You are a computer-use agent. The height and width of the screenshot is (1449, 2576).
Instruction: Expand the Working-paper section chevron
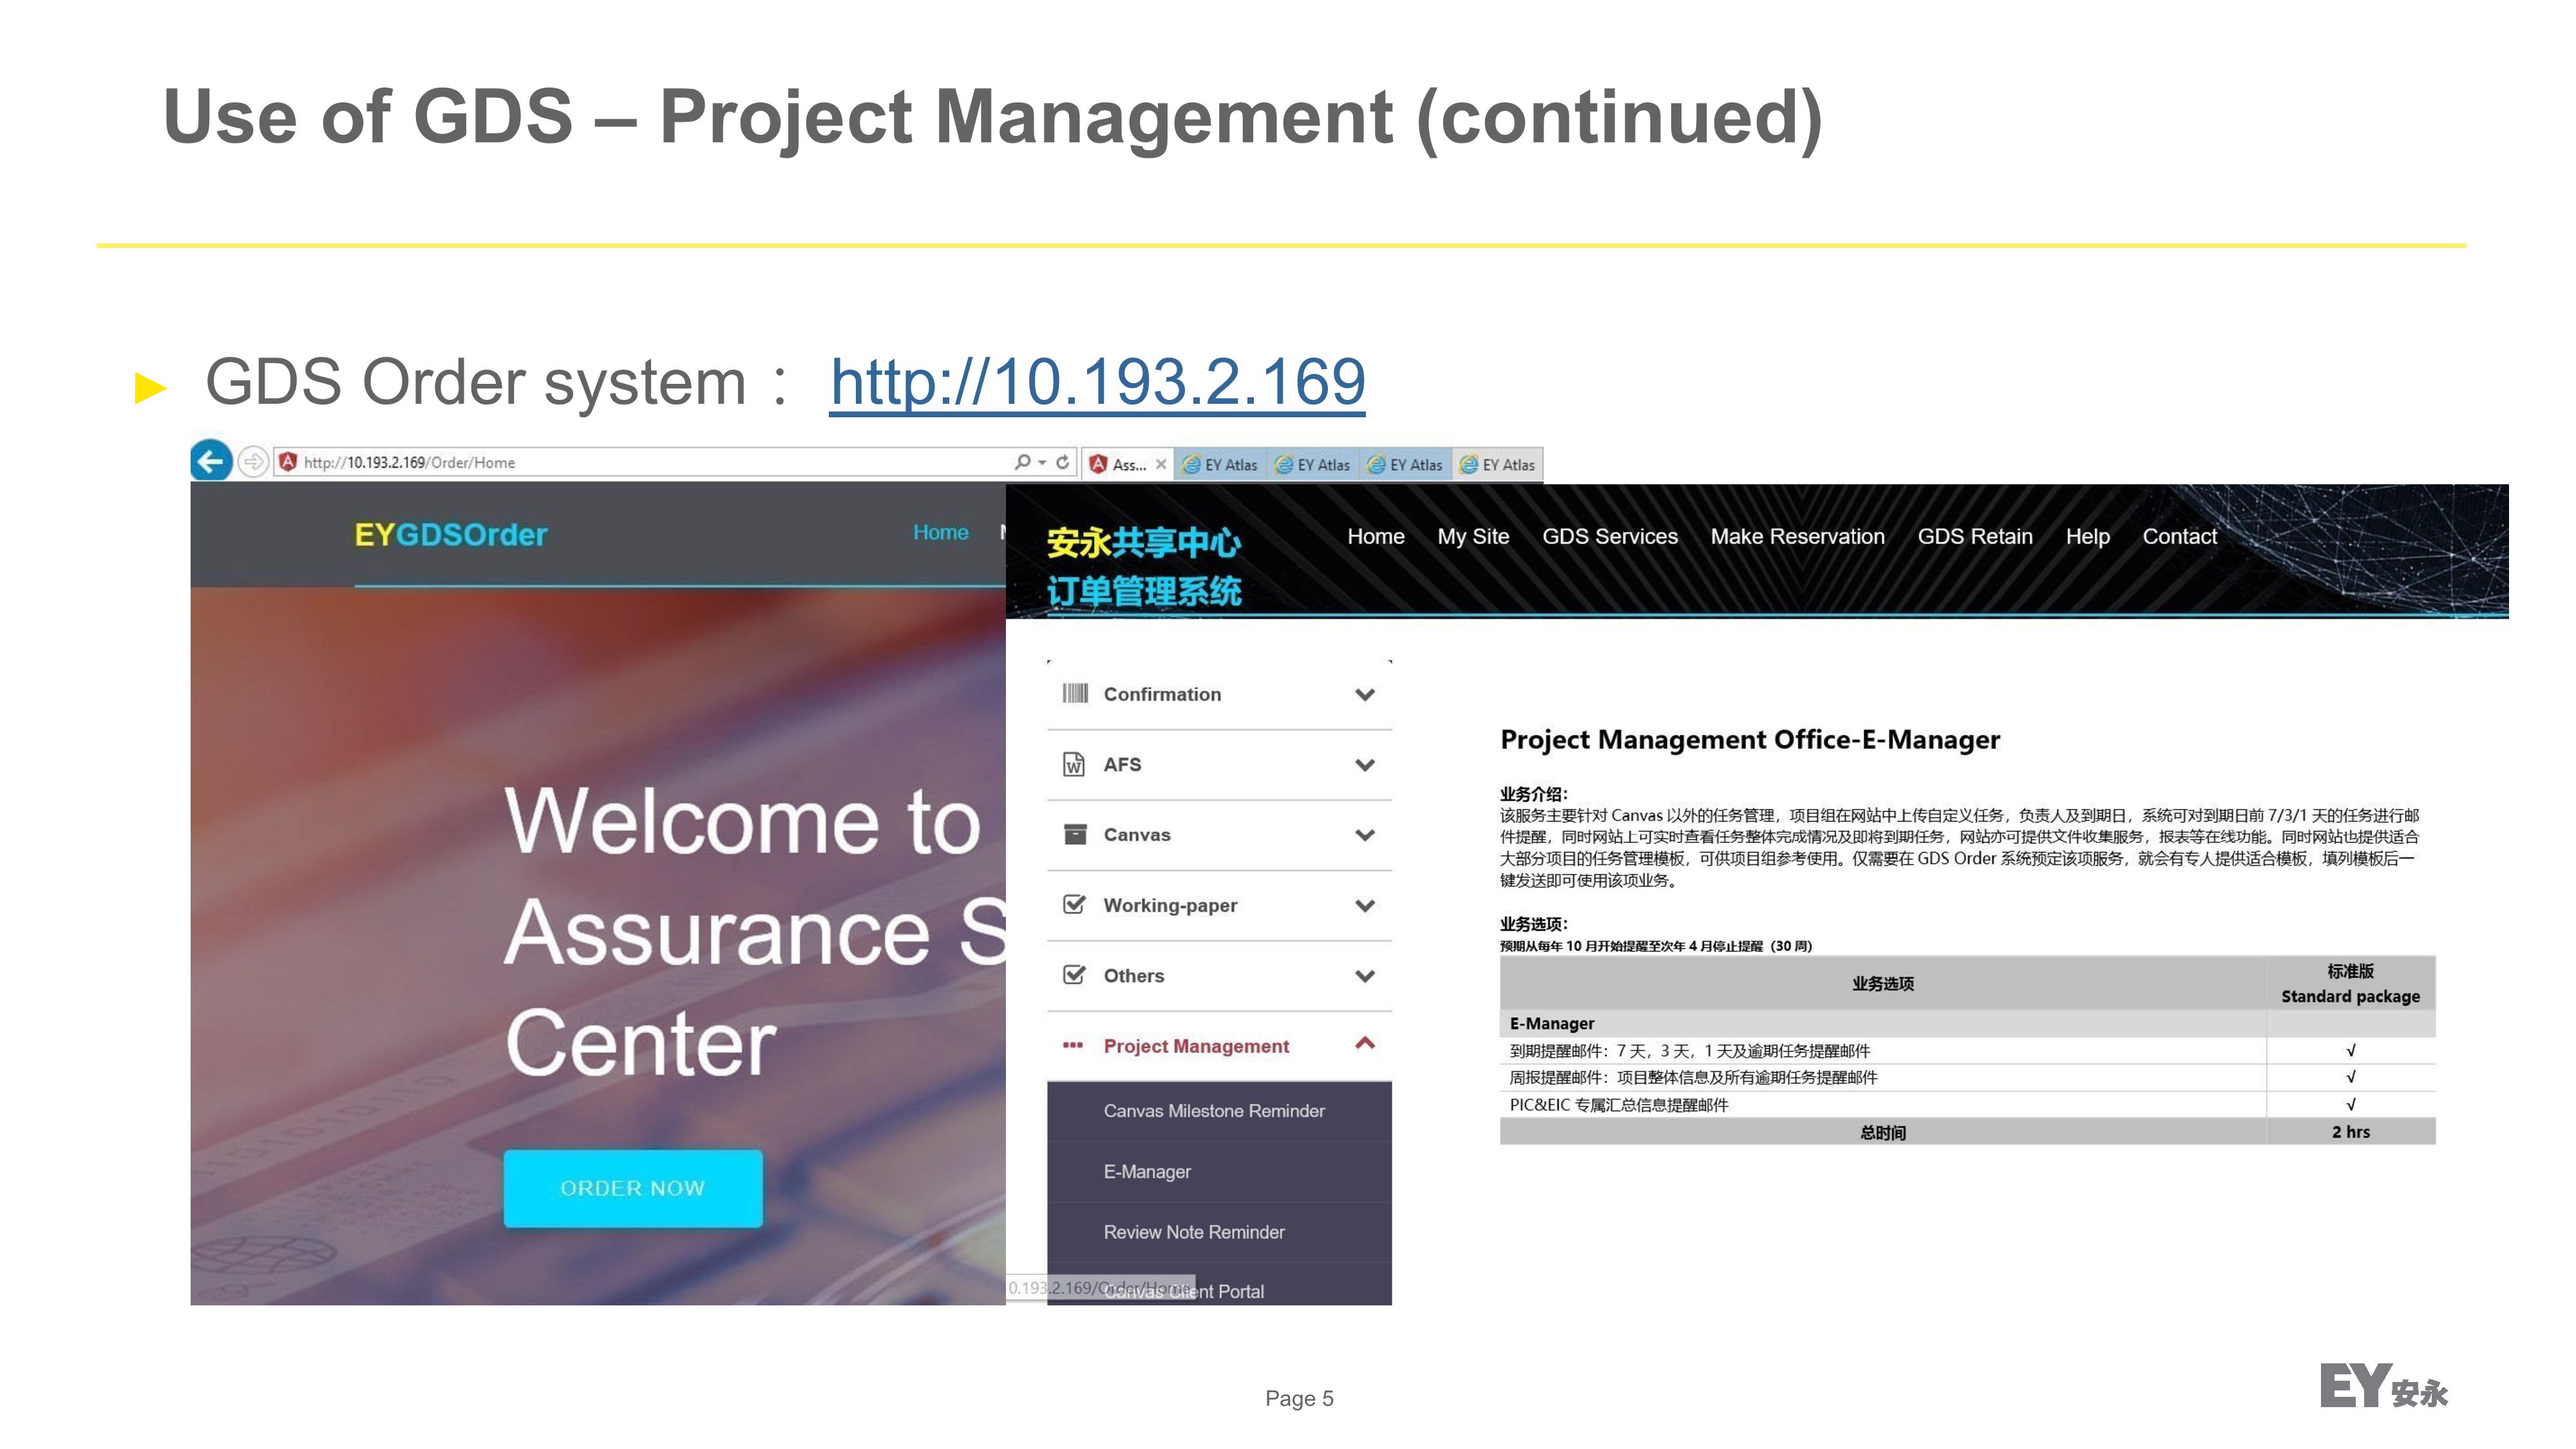pyautogui.click(x=1365, y=906)
